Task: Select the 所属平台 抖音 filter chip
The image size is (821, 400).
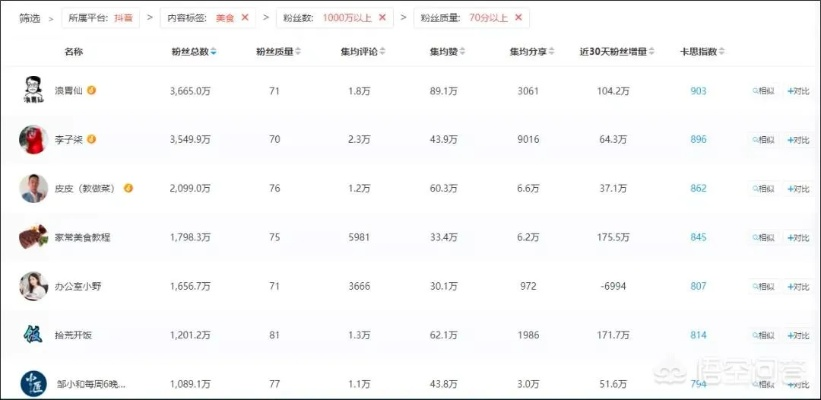Action: pyautogui.click(x=101, y=18)
